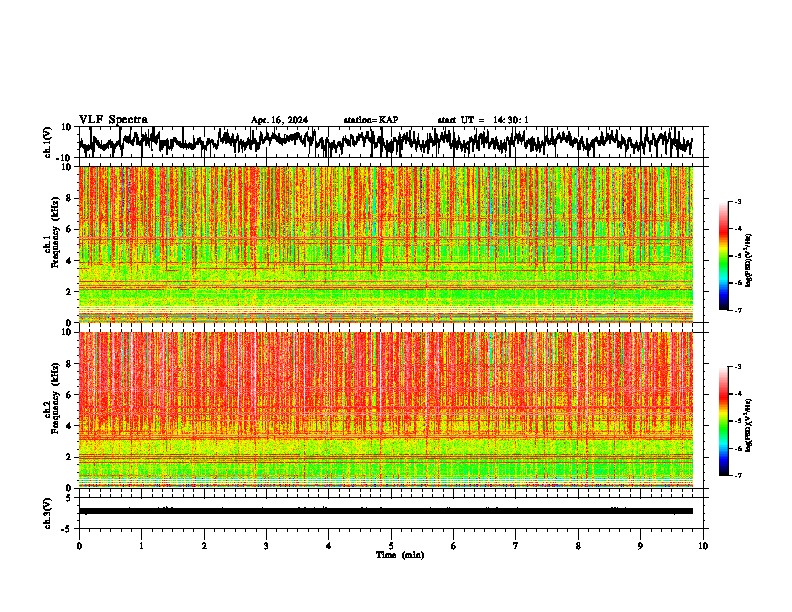Click the "-7" label on ch.2 colorbar
The image size is (792, 612).
(x=737, y=475)
